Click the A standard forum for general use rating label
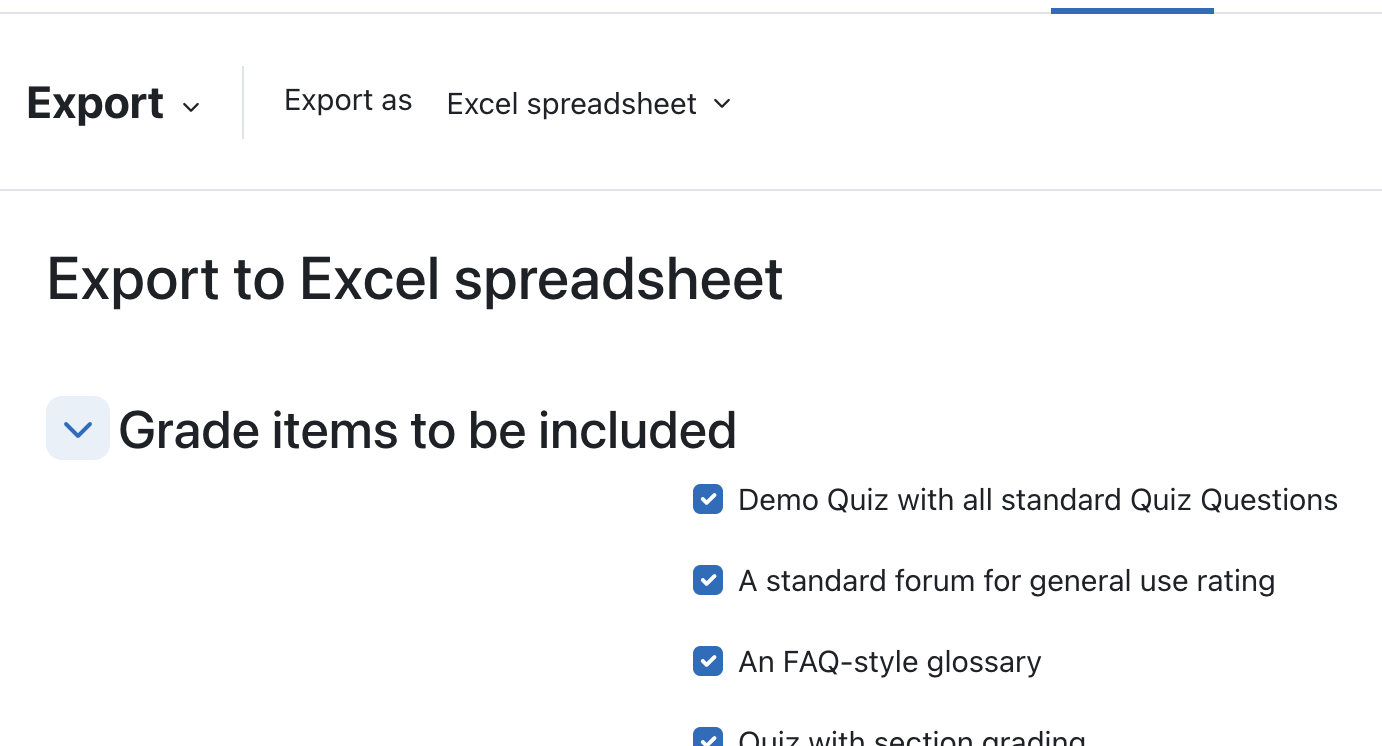 (1006, 581)
